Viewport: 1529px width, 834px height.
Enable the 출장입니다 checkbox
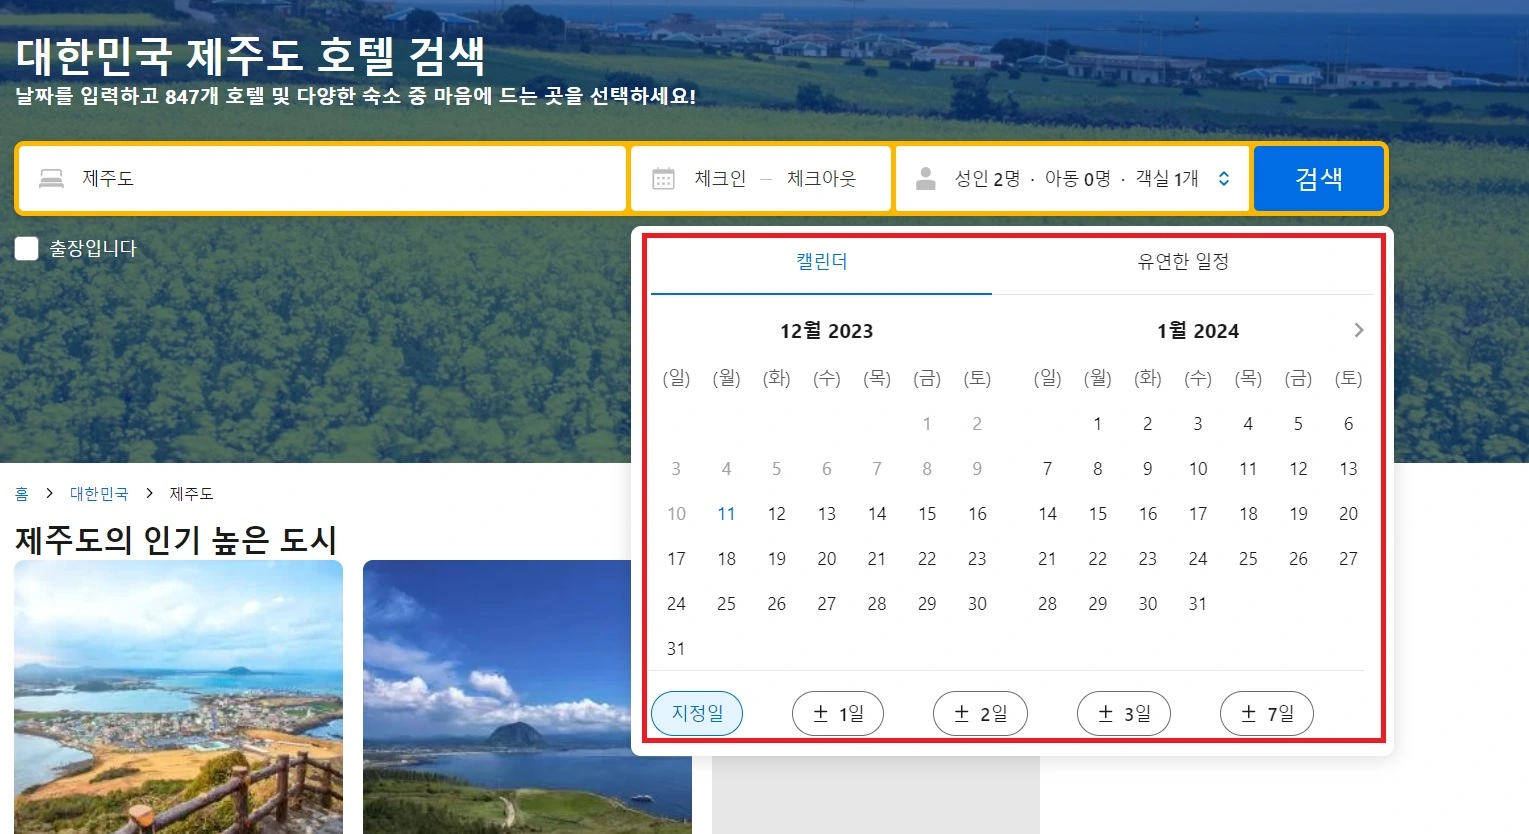pyautogui.click(x=26, y=248)
